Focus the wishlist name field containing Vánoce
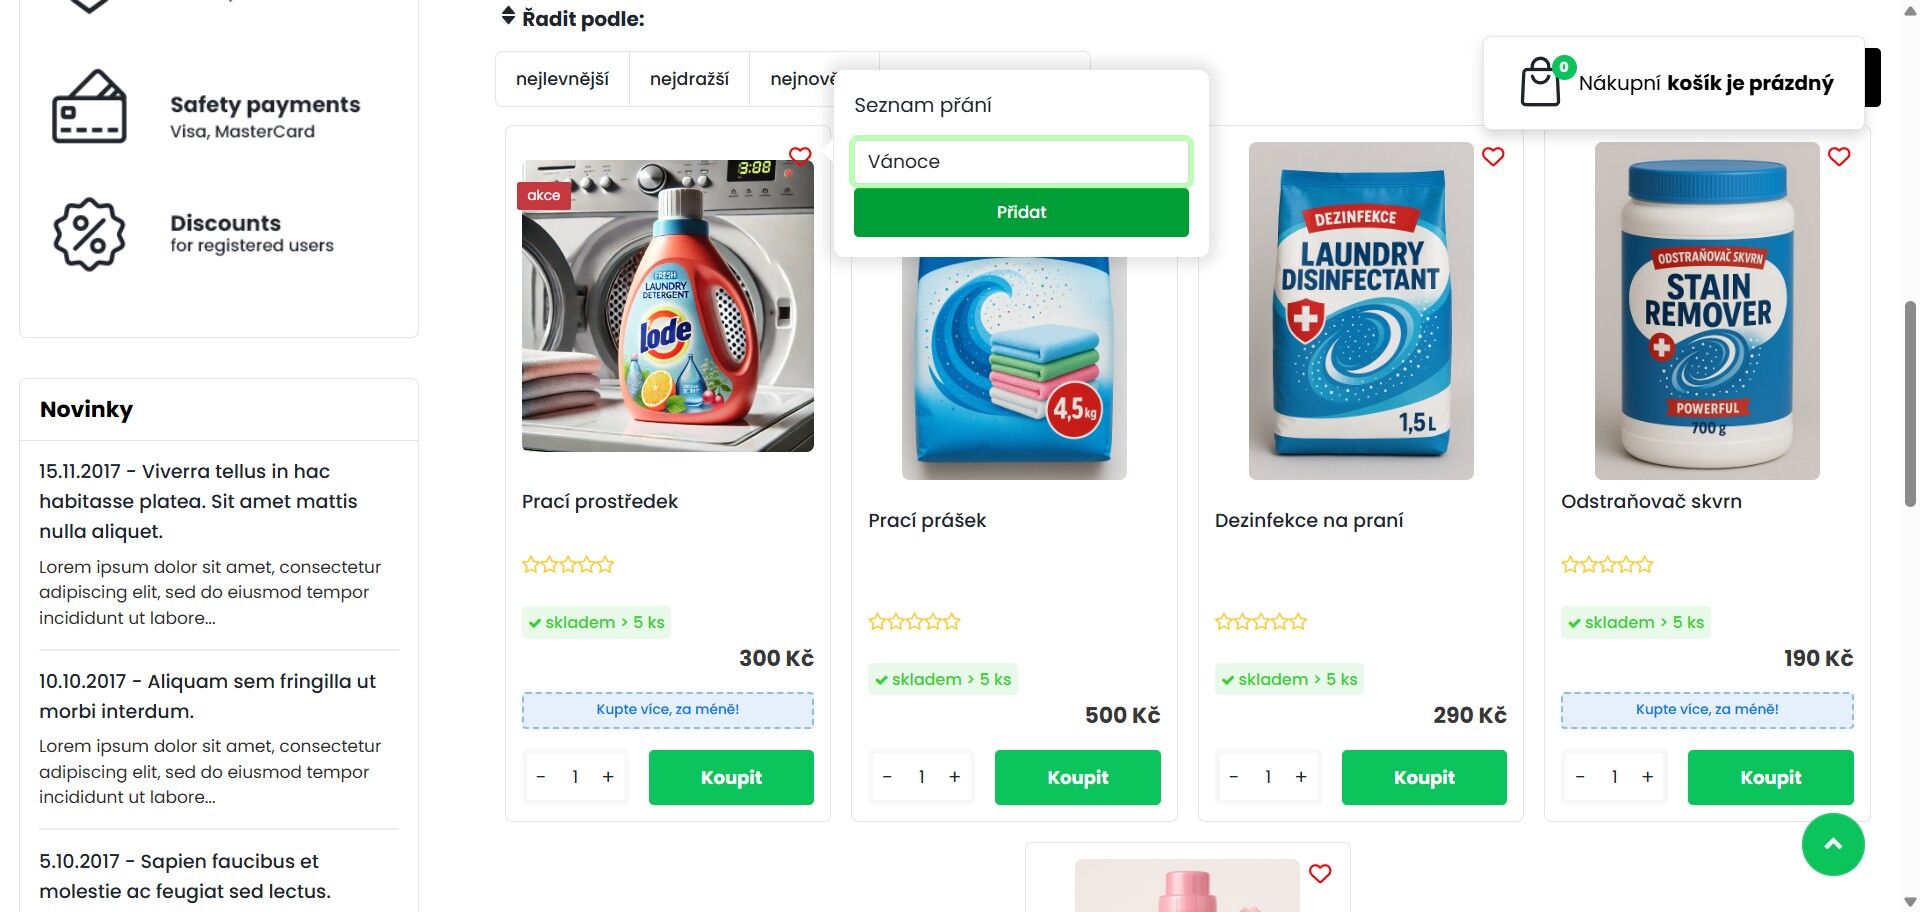 pyautogui.click(x=1021, y=162)
